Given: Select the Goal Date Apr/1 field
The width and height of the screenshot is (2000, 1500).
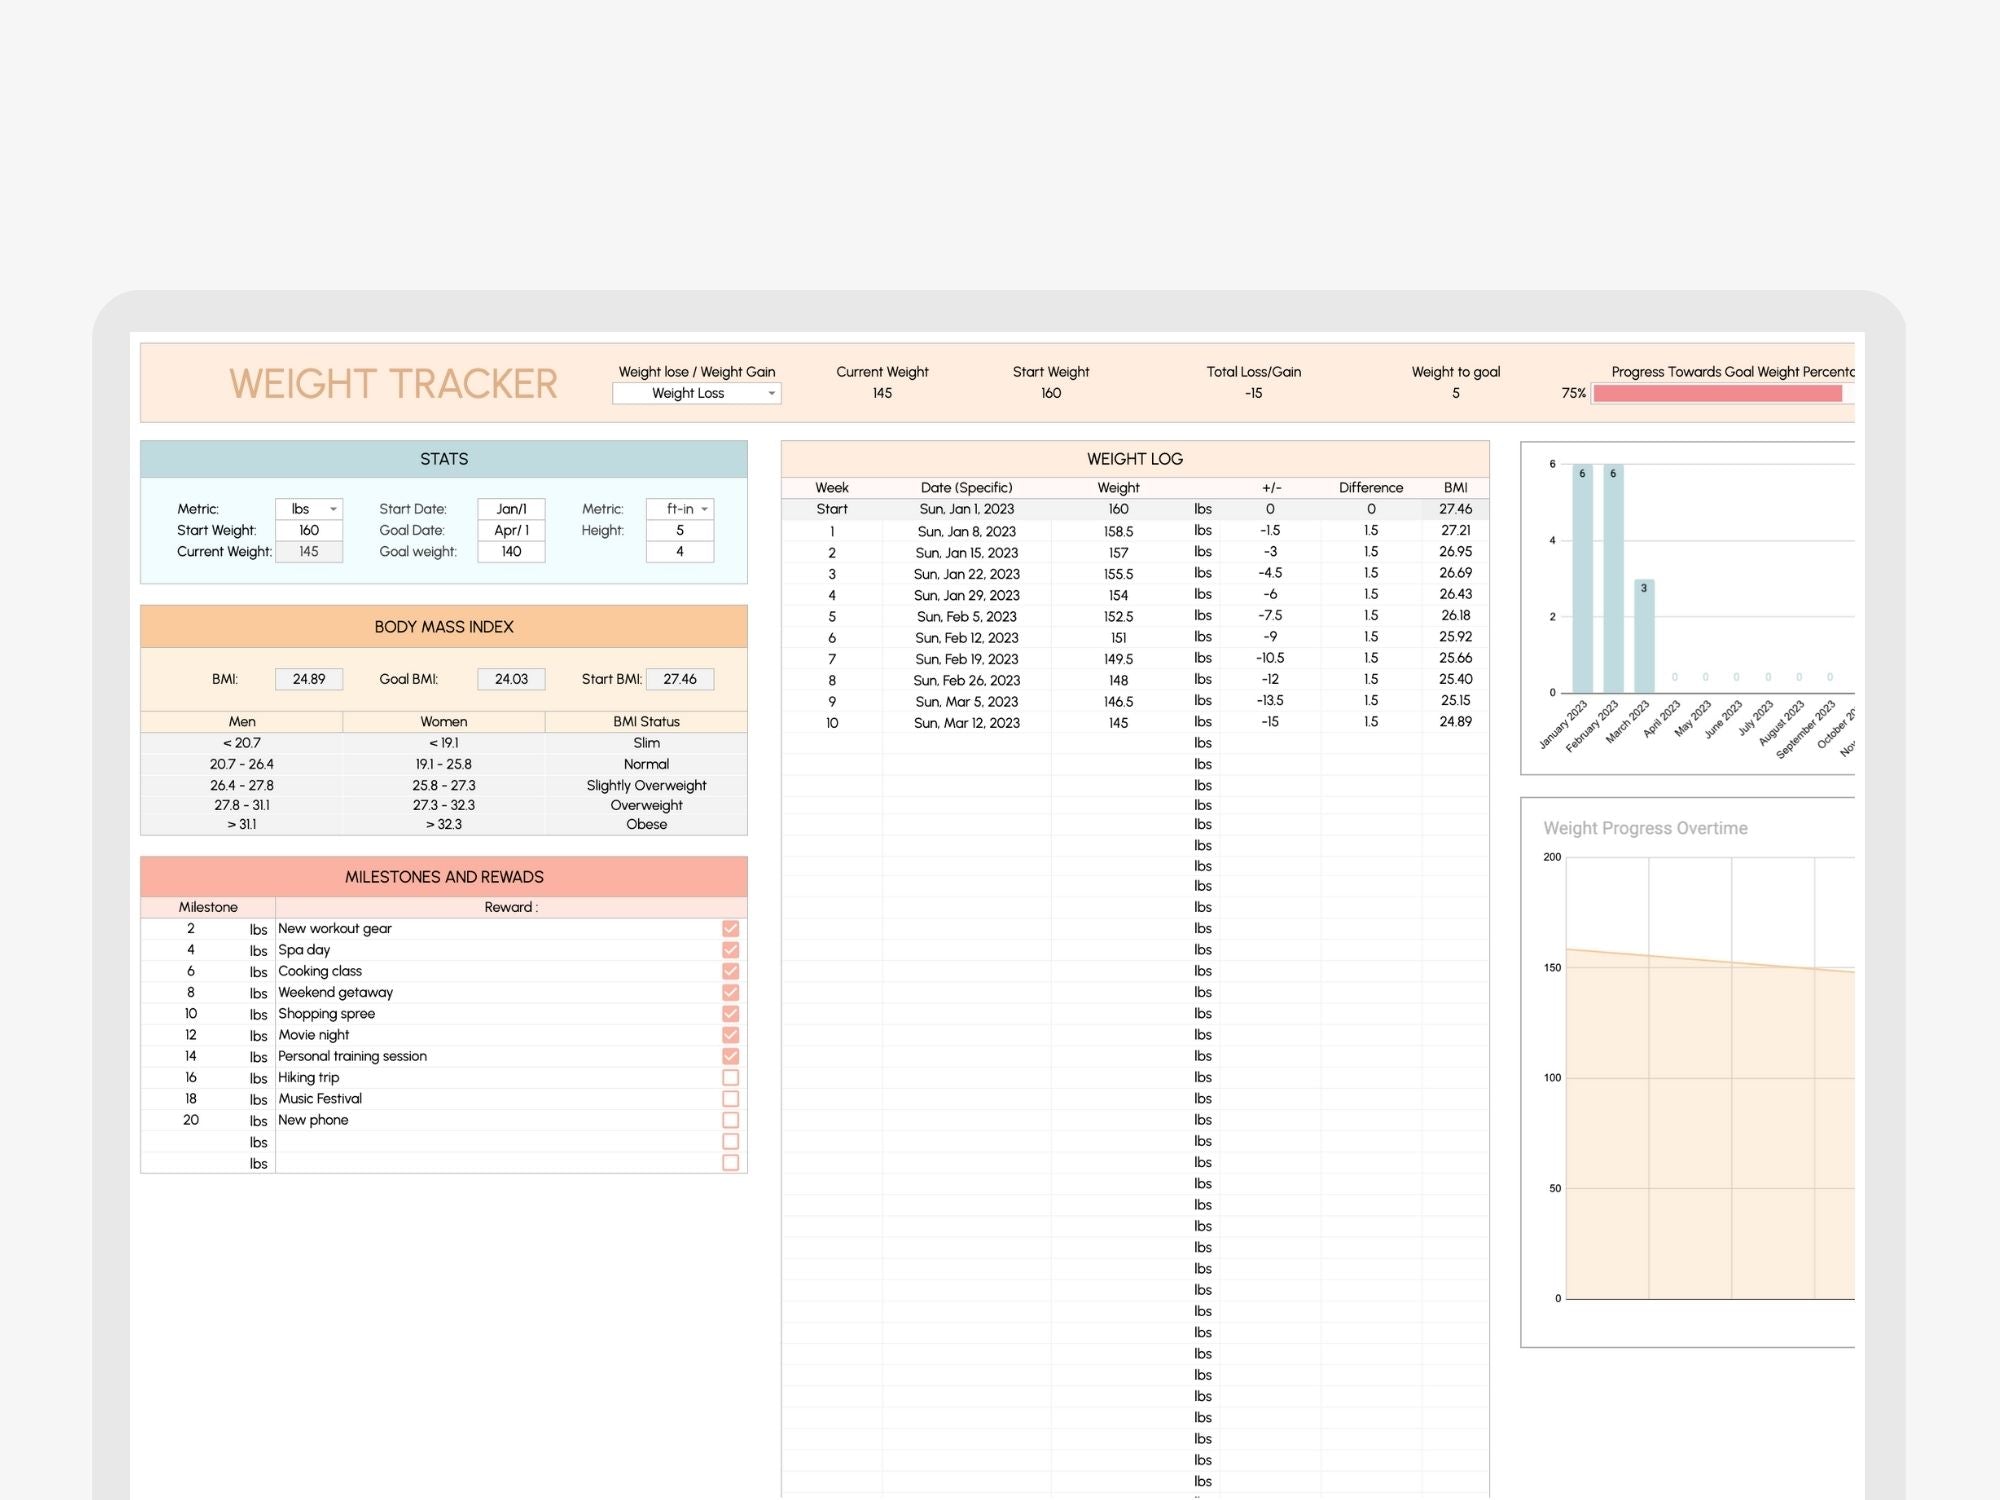Looking at the screenshot, I should [511, 530].
